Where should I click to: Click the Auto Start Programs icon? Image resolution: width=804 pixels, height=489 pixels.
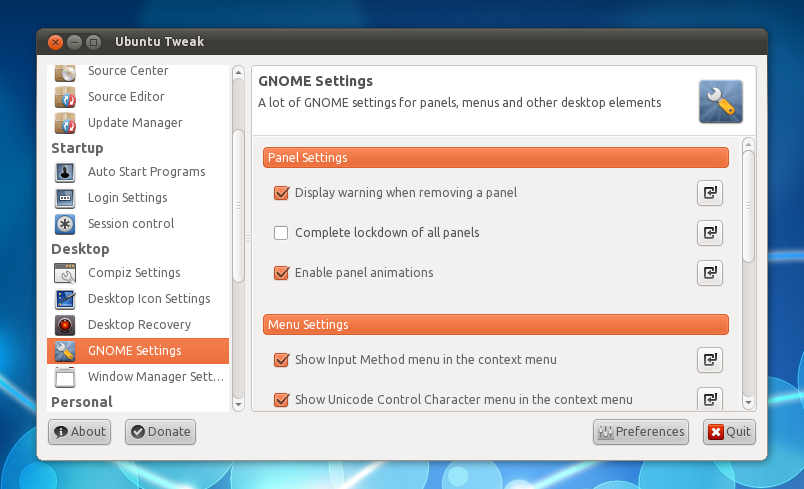click(x=65, y=172)
